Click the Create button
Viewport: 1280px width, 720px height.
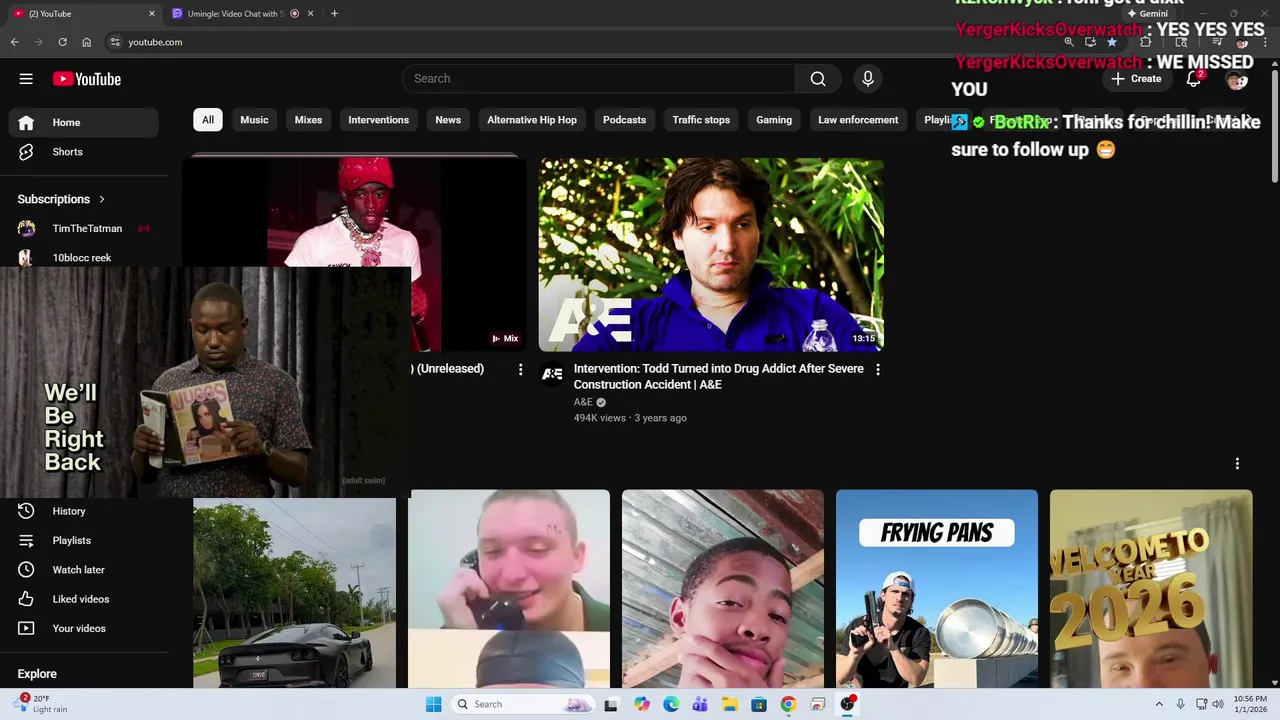pos(1136,79)
